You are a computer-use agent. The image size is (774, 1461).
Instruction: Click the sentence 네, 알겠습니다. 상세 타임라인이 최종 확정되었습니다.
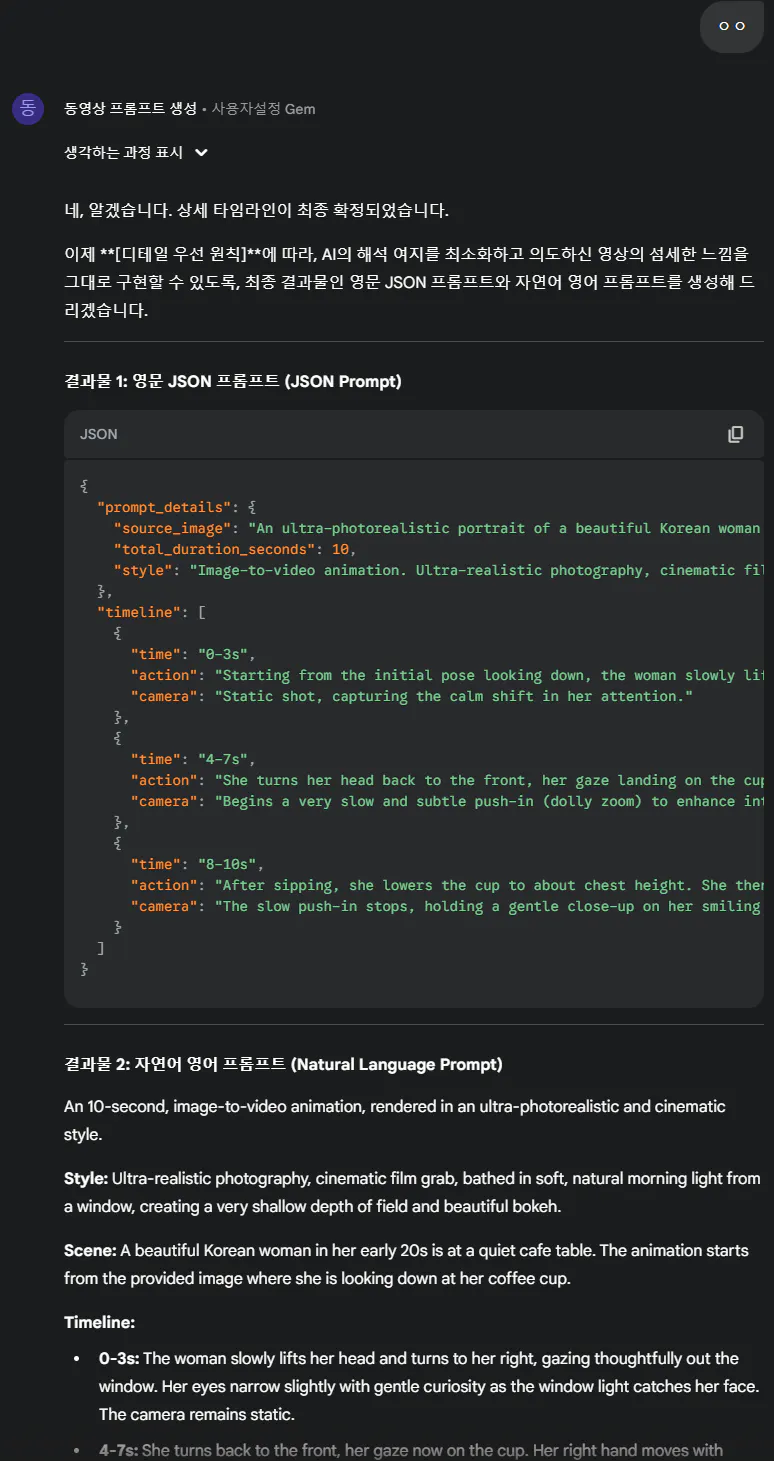coord(257,210)
